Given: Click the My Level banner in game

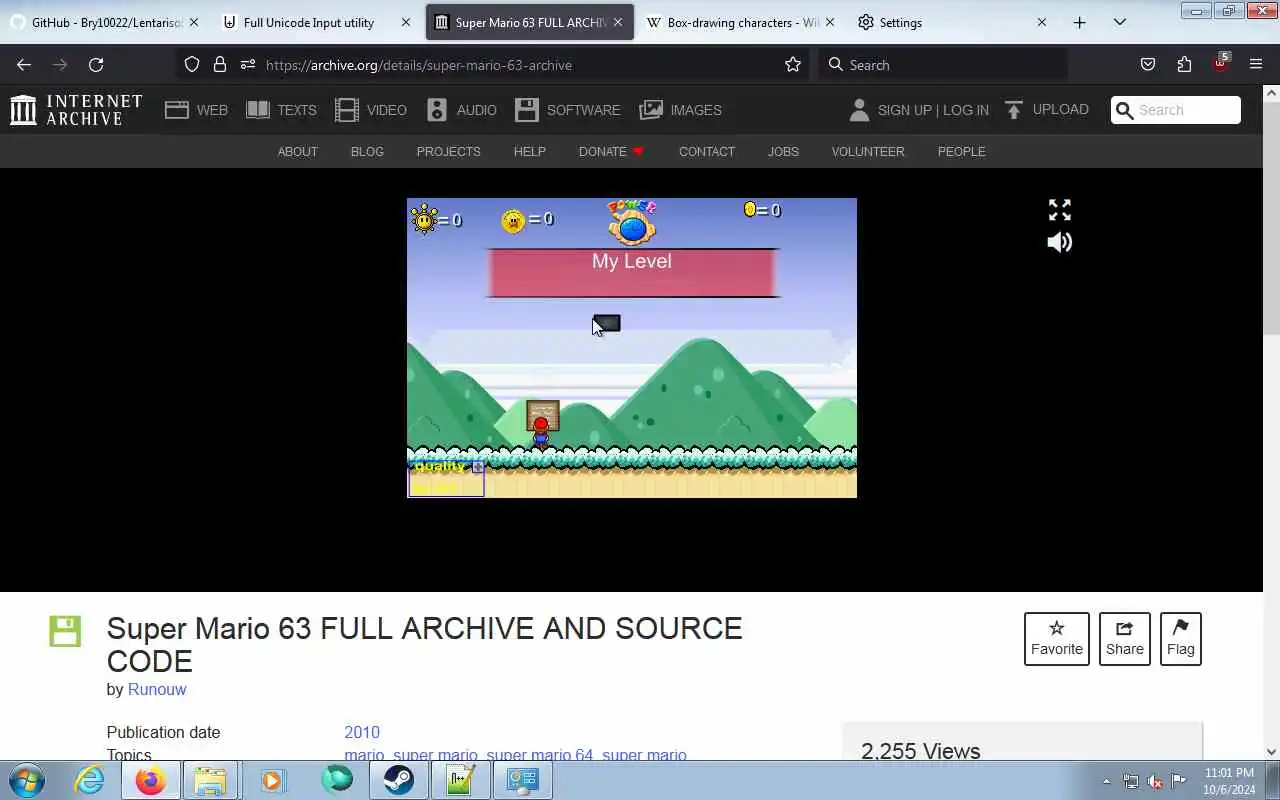Looking at the screenshot, I should tap(632, 273).
